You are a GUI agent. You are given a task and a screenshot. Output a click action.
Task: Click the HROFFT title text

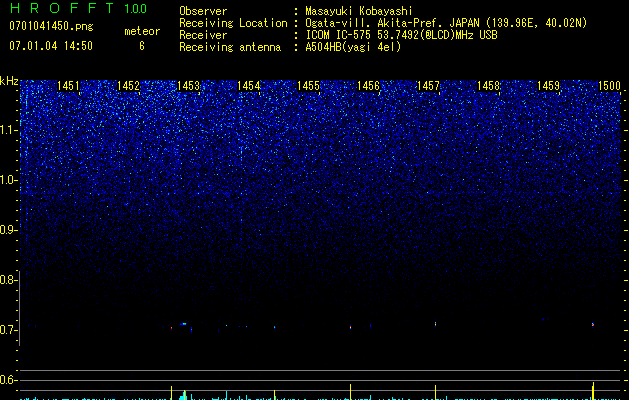coord(62,8)
